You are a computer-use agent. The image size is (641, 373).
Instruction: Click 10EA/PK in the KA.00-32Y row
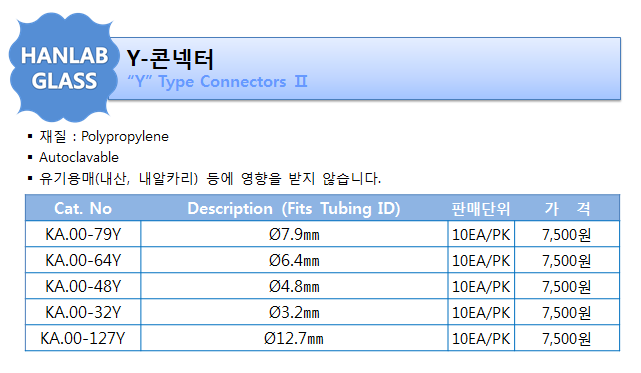click(481, 312)
